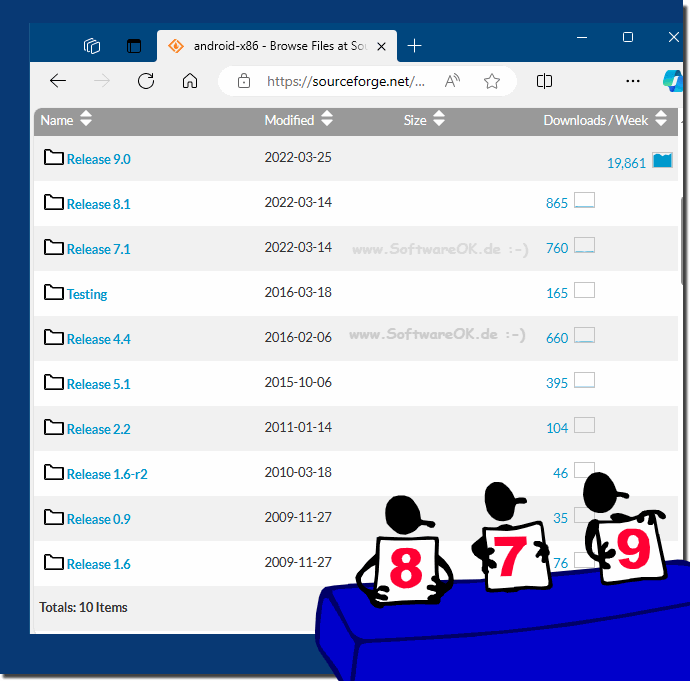The image size is (690, 681).
Task: Click folder icon for Release 8.1
Action: click(x=54, y=202)
